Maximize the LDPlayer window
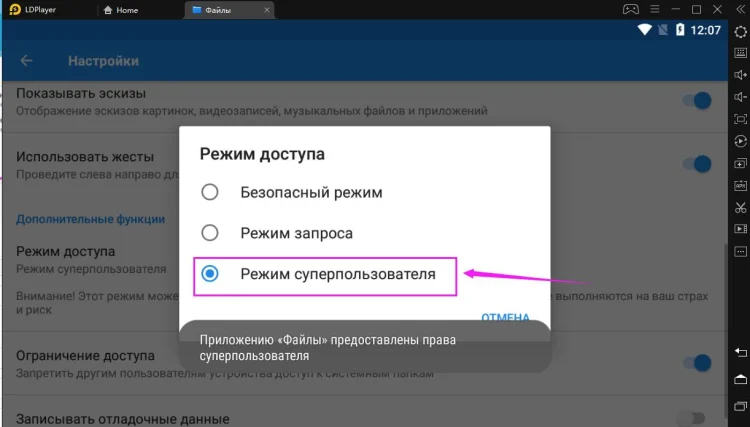 (x=696, y=10)
